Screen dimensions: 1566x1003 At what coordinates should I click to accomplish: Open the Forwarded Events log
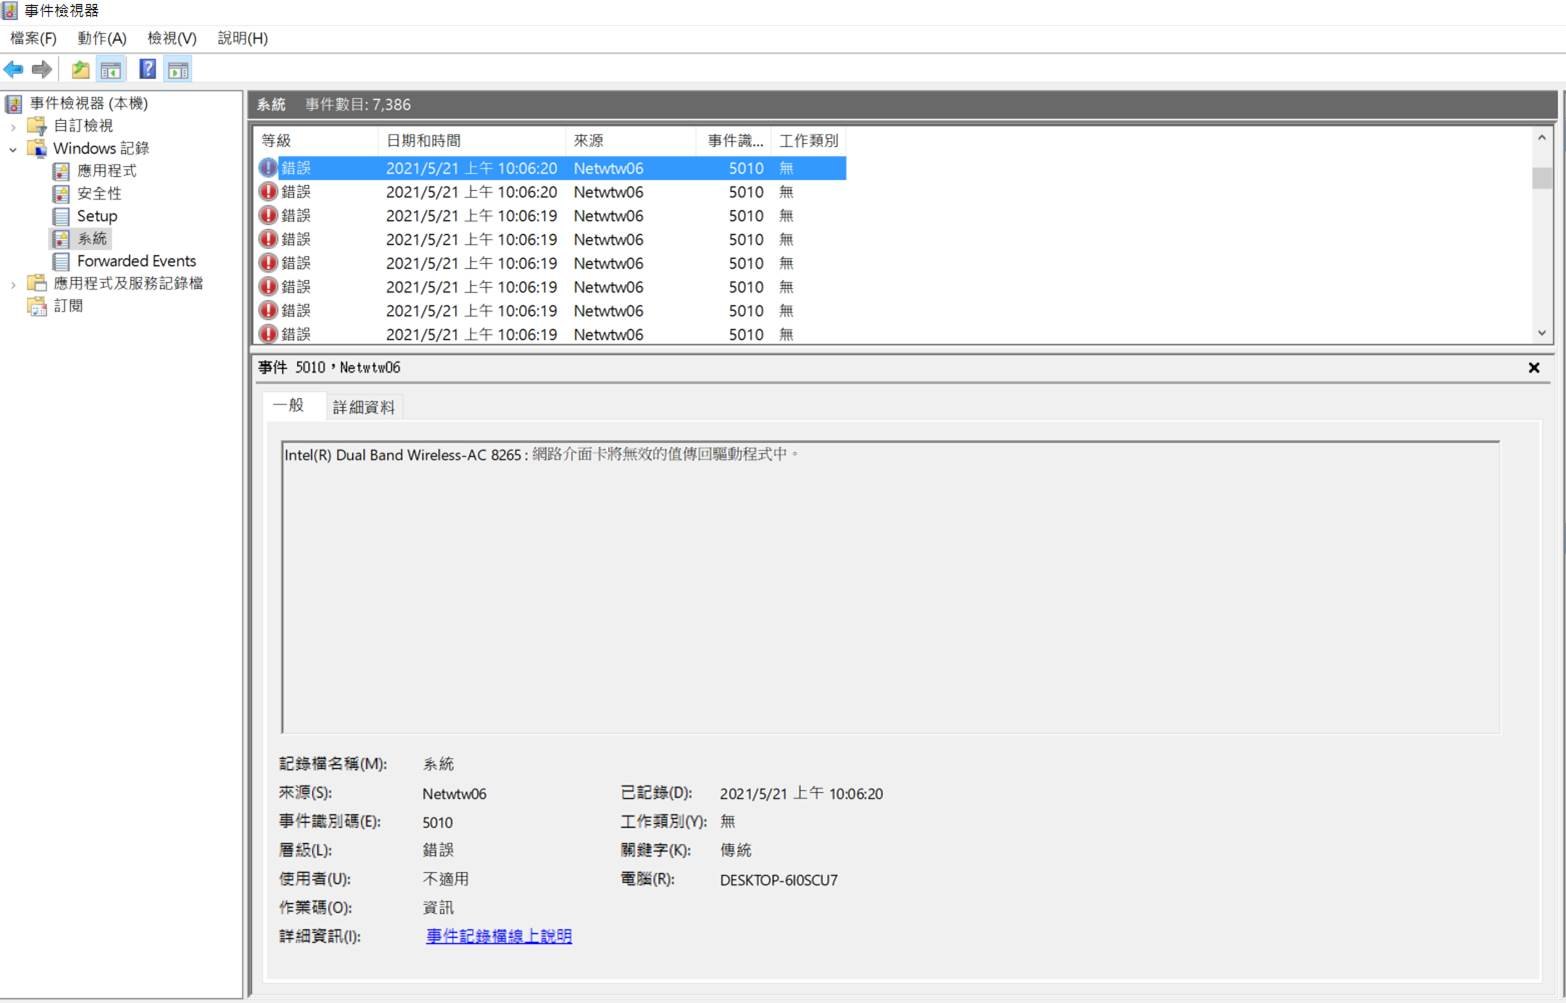click(x=136, y=261)
